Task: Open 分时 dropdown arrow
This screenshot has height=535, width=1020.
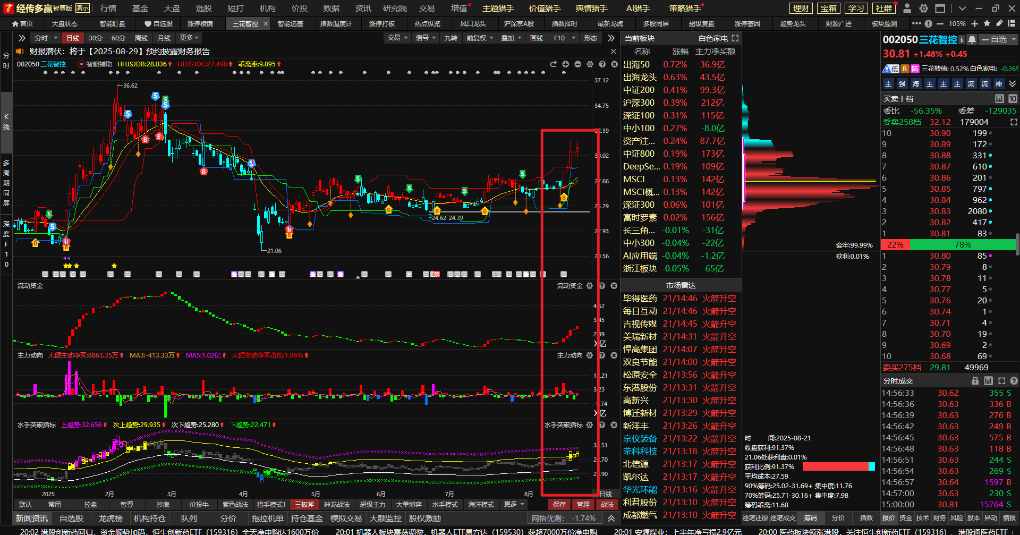Action: coord(55,38)
